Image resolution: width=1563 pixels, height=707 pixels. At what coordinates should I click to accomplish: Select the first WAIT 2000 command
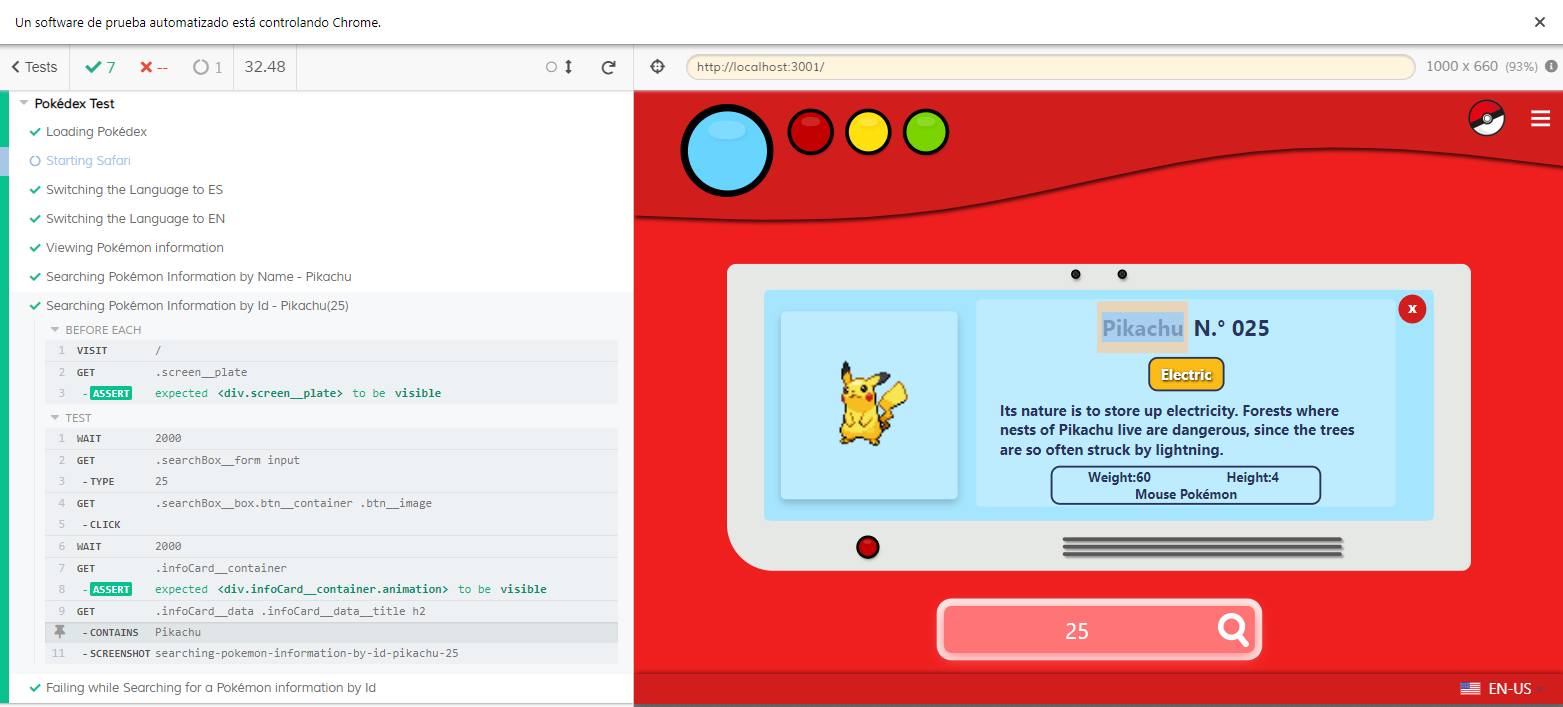(x=331, y=439)
